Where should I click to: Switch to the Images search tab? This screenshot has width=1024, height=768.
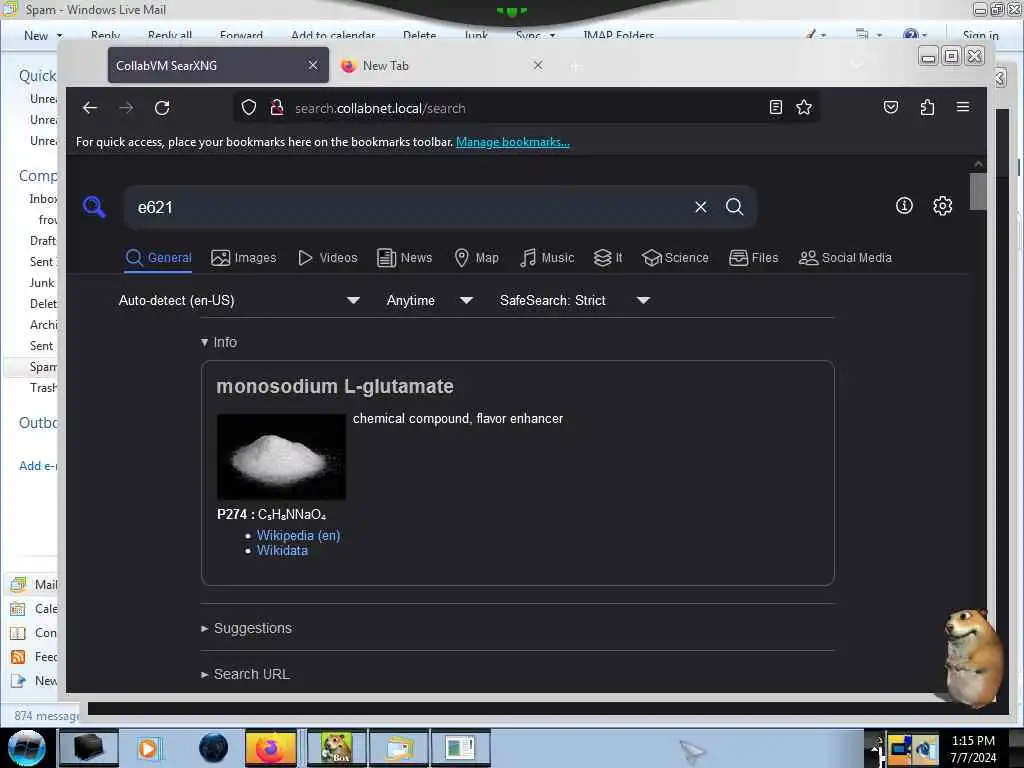[244, 258]
